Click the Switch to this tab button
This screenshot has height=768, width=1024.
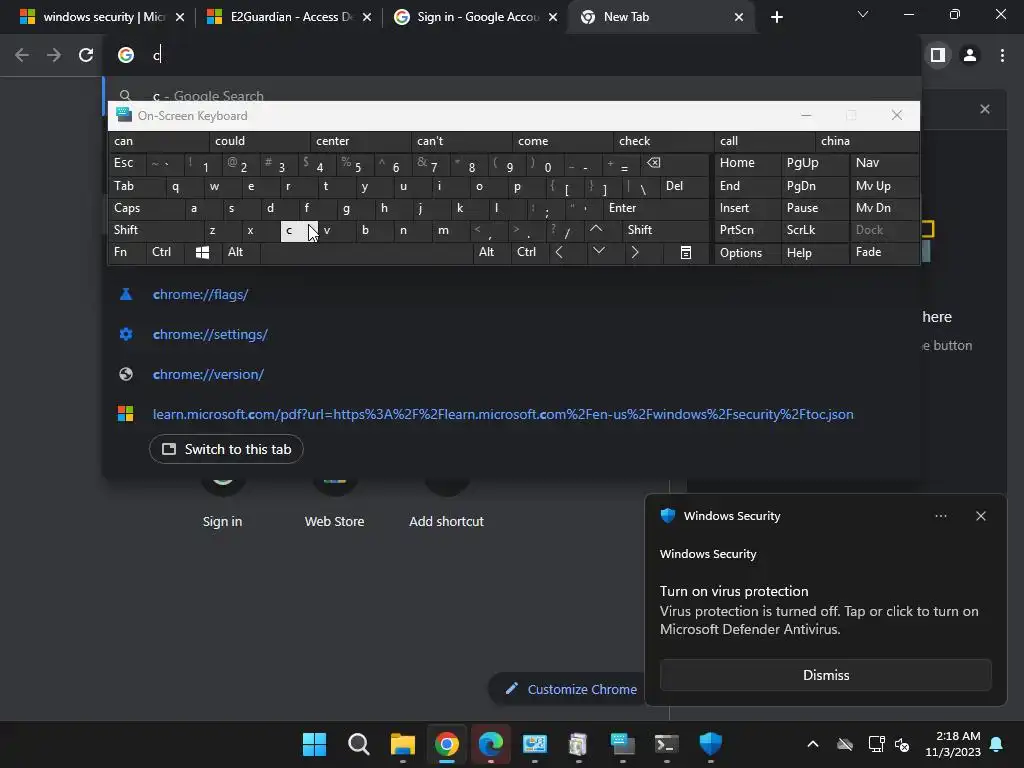(226, 449)
